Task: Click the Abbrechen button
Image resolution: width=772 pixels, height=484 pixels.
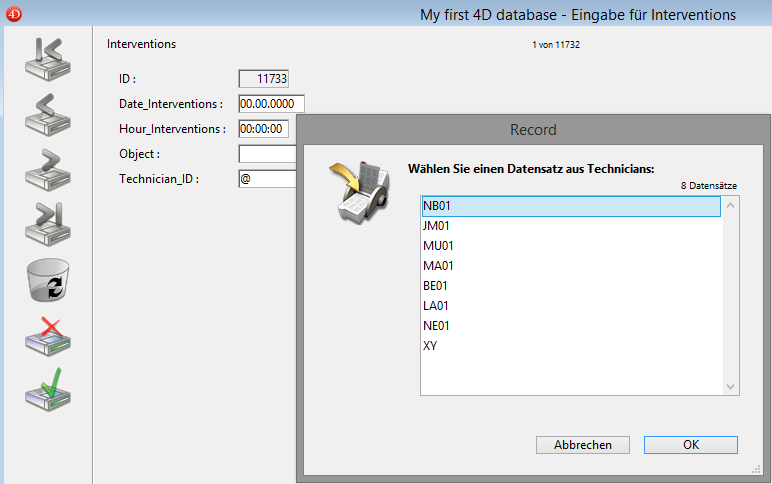Action: tap(582, 445)
